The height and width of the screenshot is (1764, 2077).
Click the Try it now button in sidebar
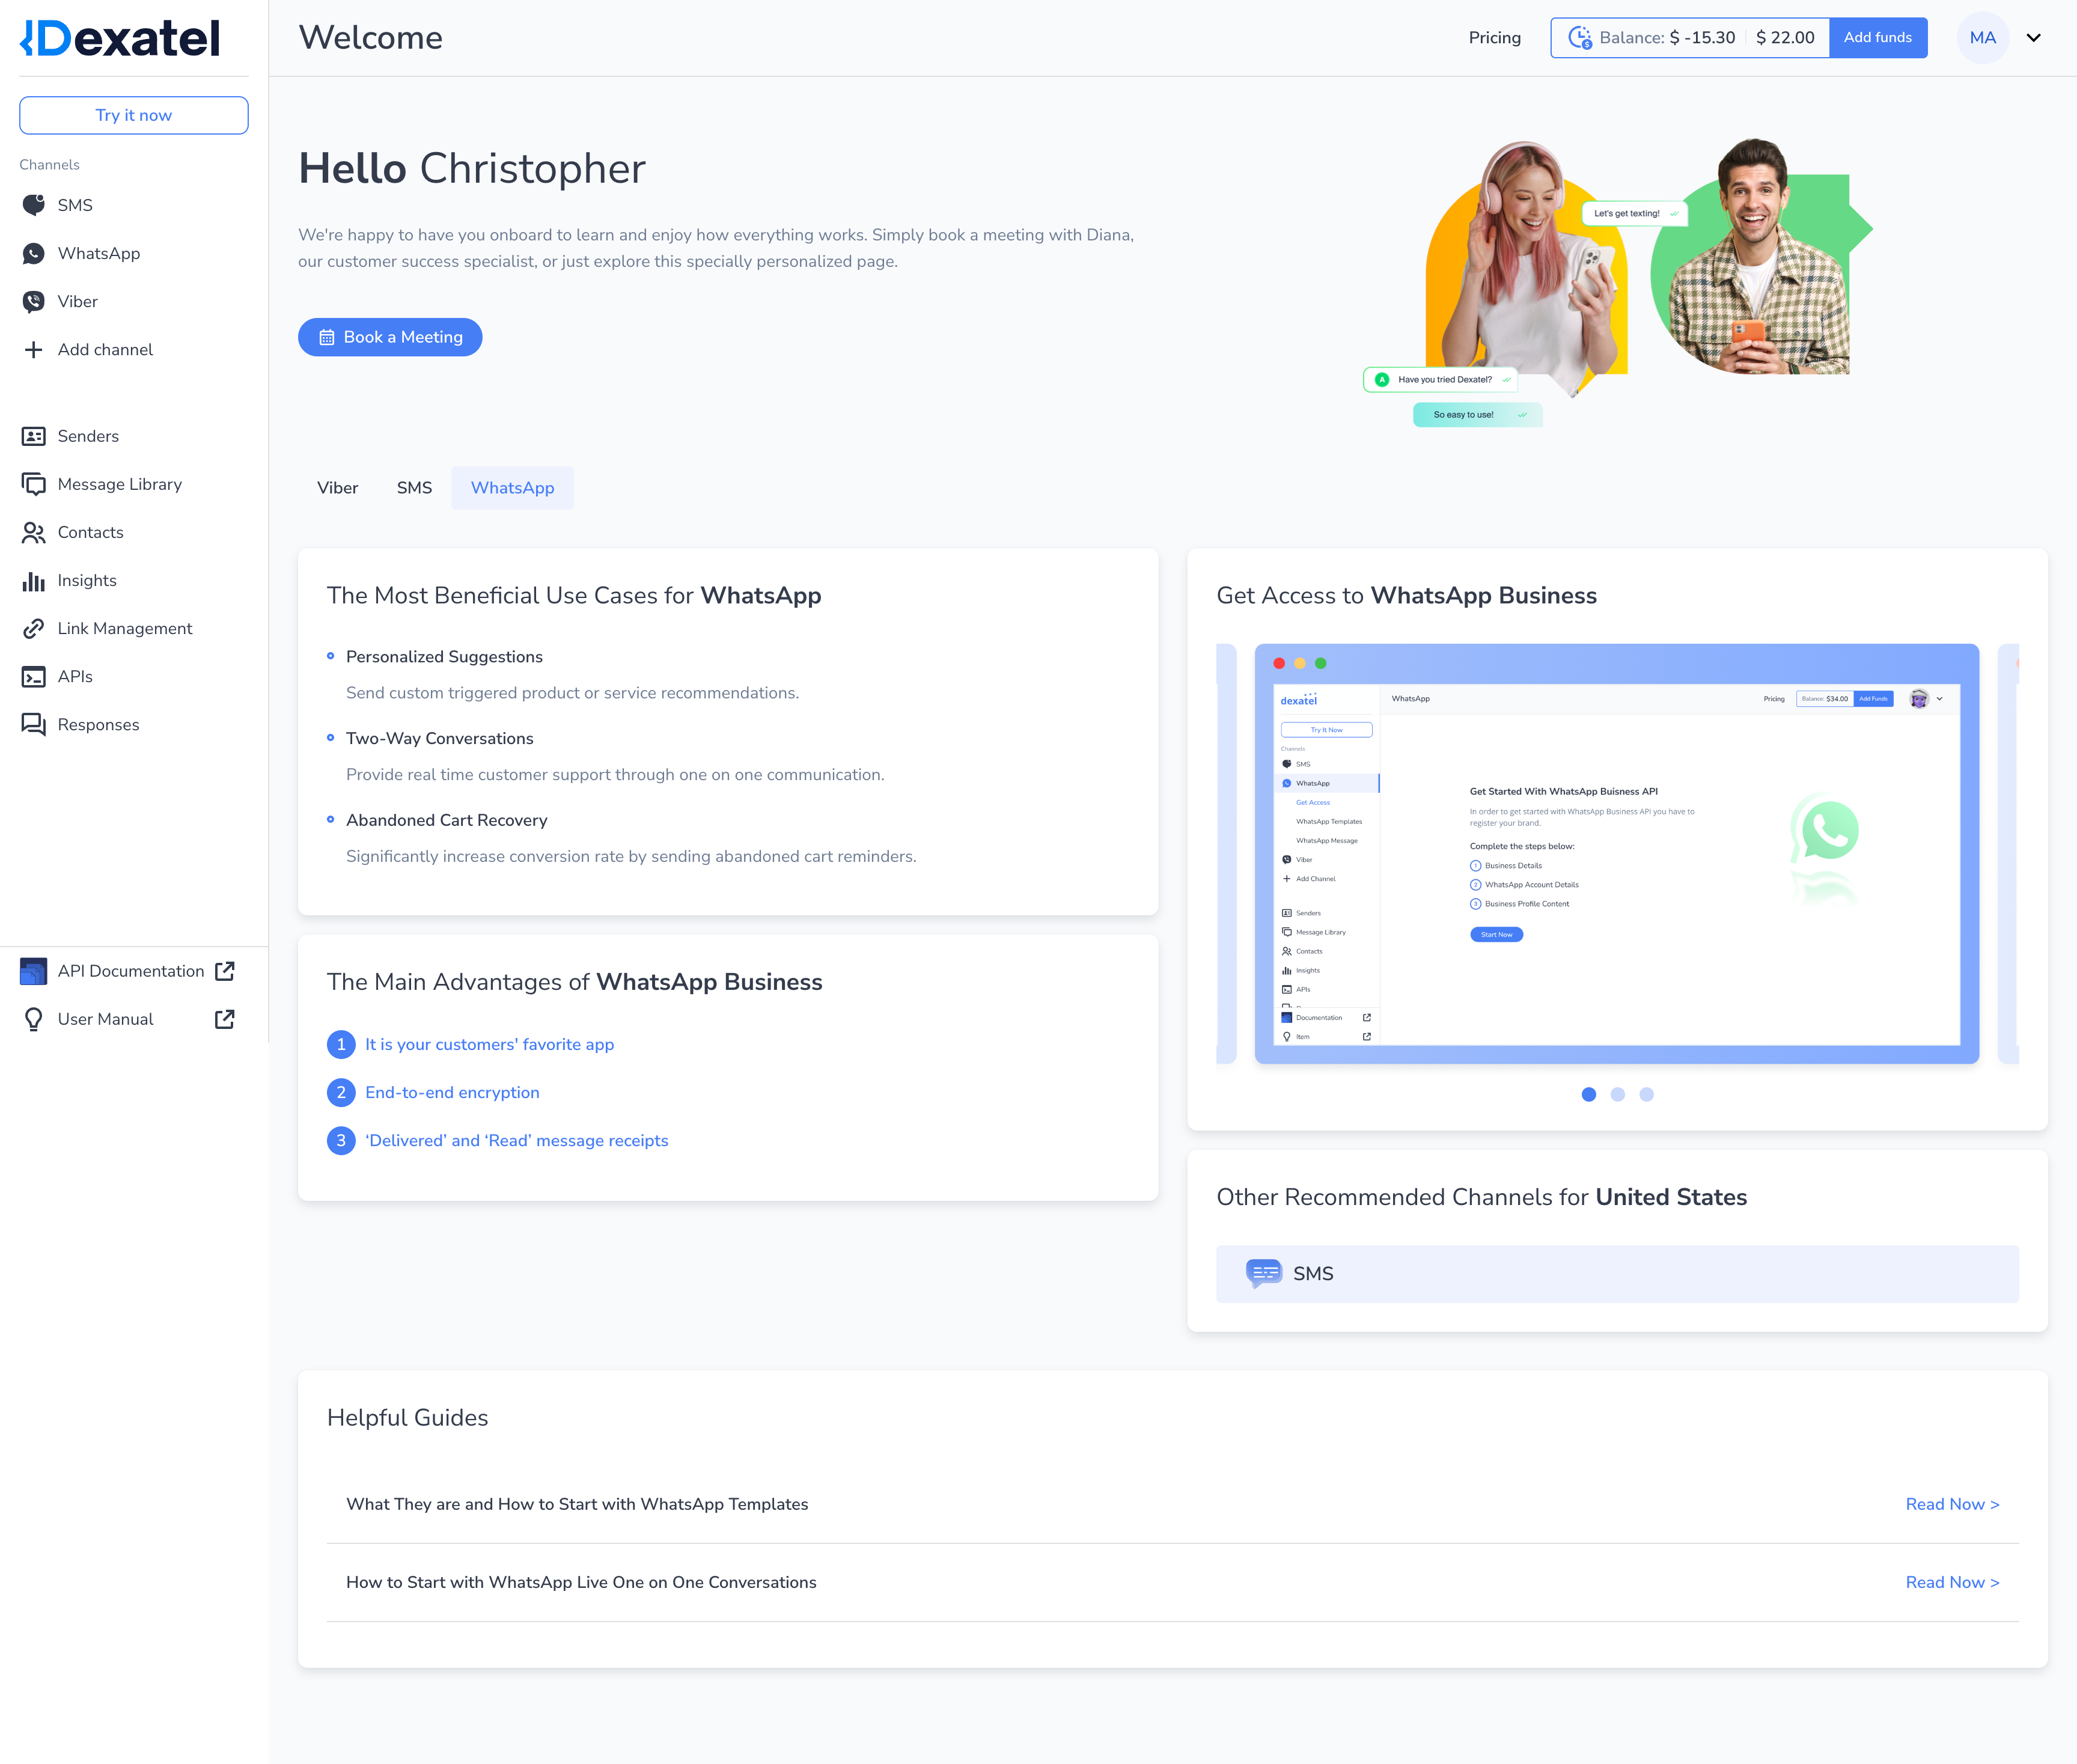135,115
